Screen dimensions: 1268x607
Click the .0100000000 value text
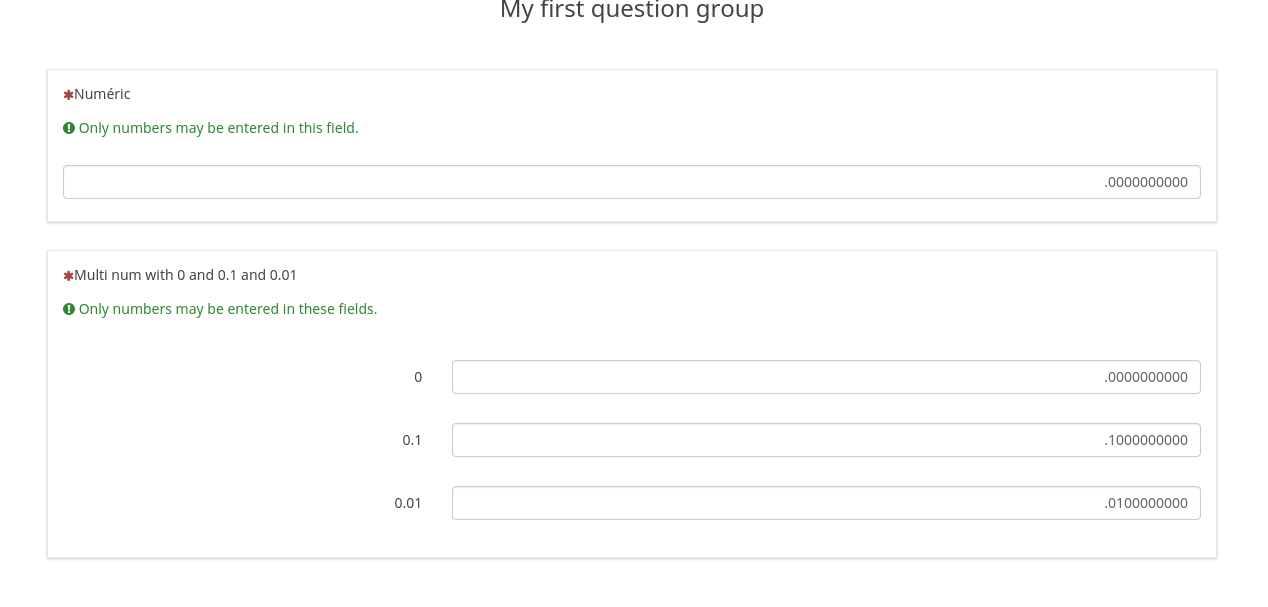1146,503
